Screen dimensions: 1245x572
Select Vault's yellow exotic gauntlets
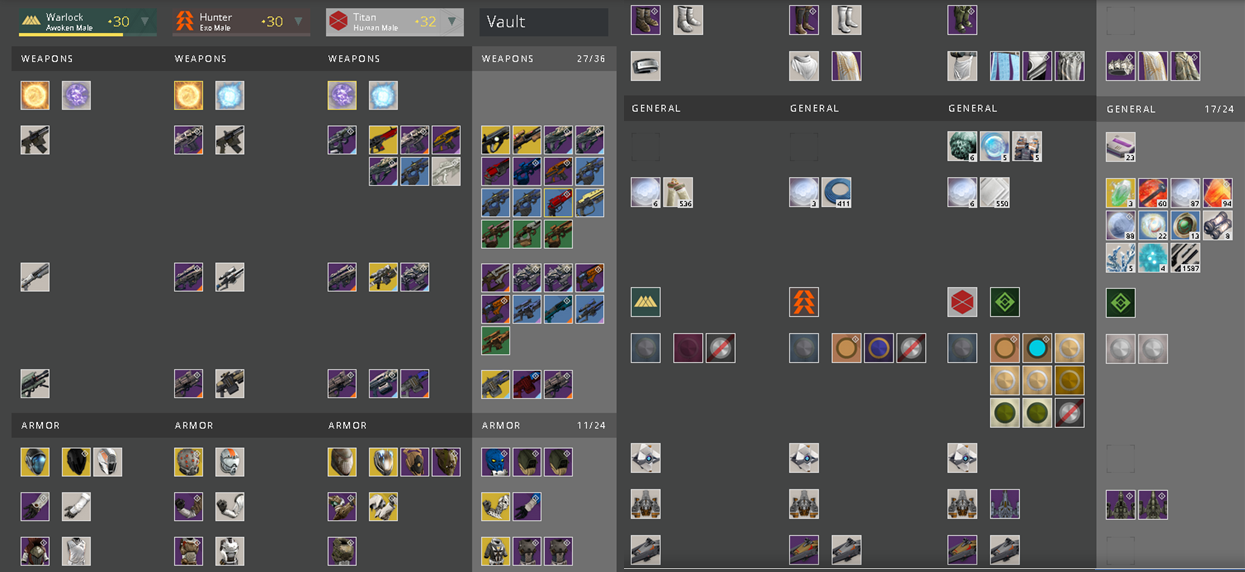coord(495,506)
